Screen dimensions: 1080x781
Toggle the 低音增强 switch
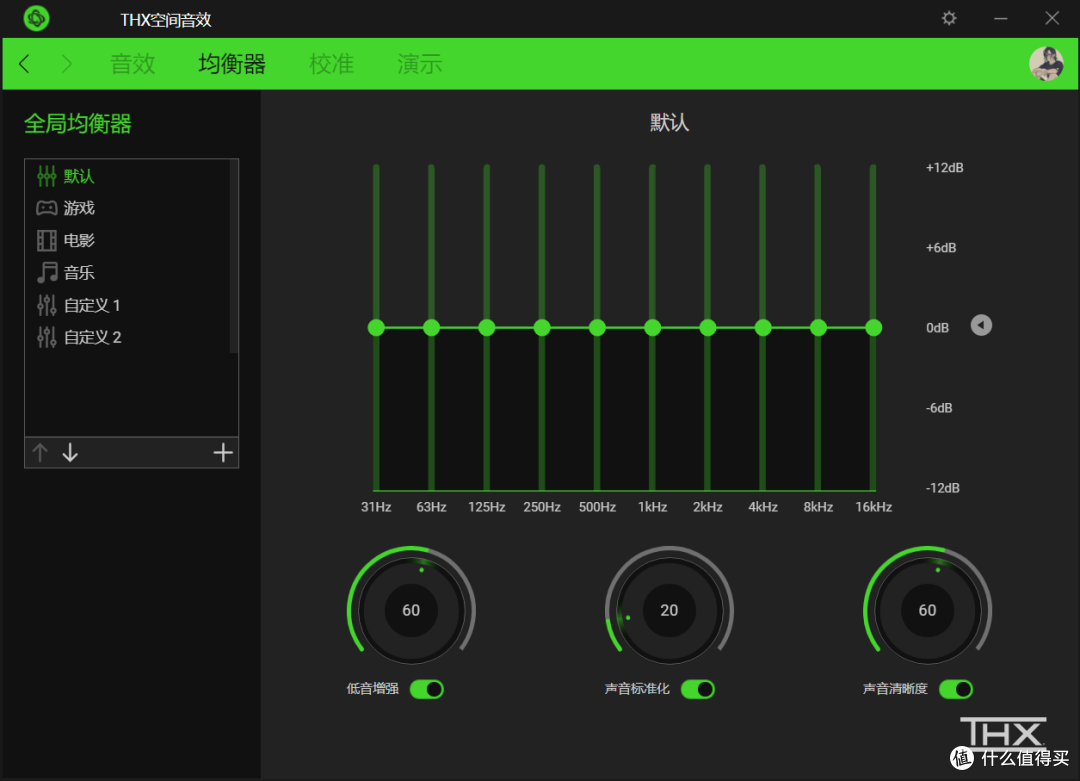point(426,689)
